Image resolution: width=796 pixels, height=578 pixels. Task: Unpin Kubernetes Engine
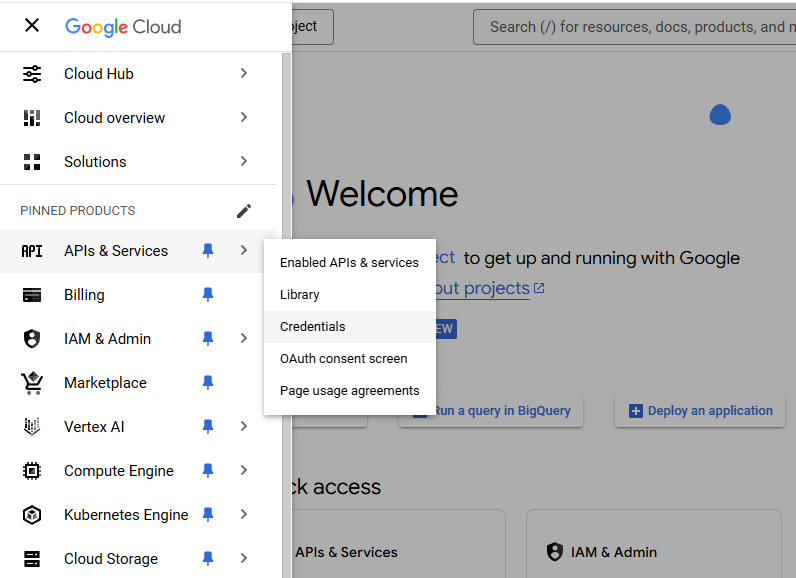pyautogui.click(x=208, y=515)
